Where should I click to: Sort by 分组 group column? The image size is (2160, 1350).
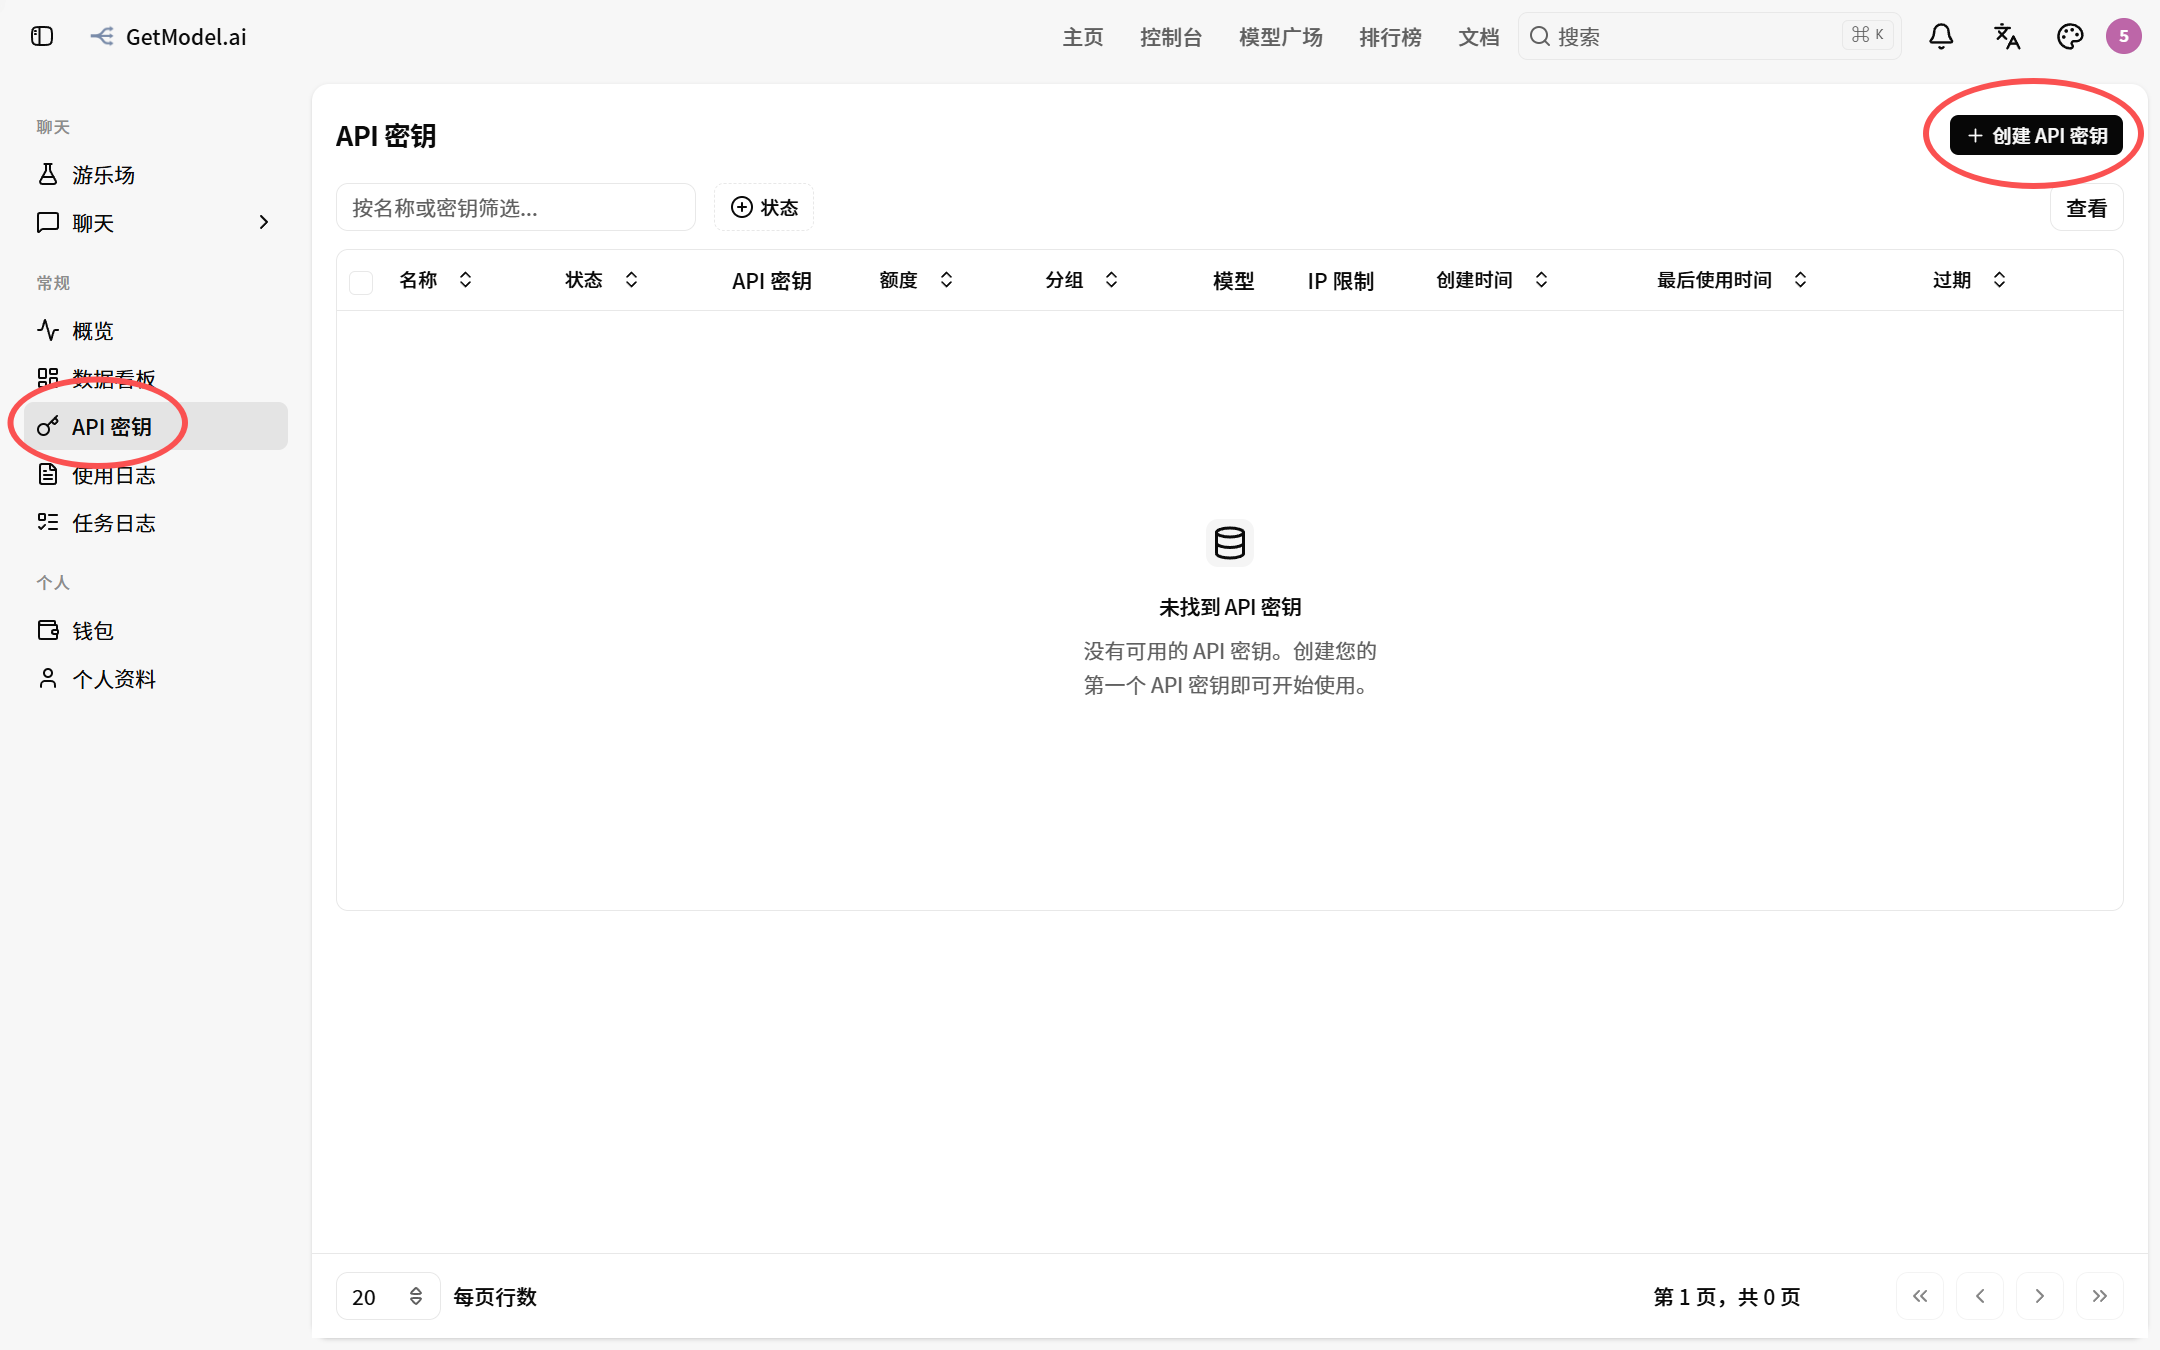click(1082, 280)
